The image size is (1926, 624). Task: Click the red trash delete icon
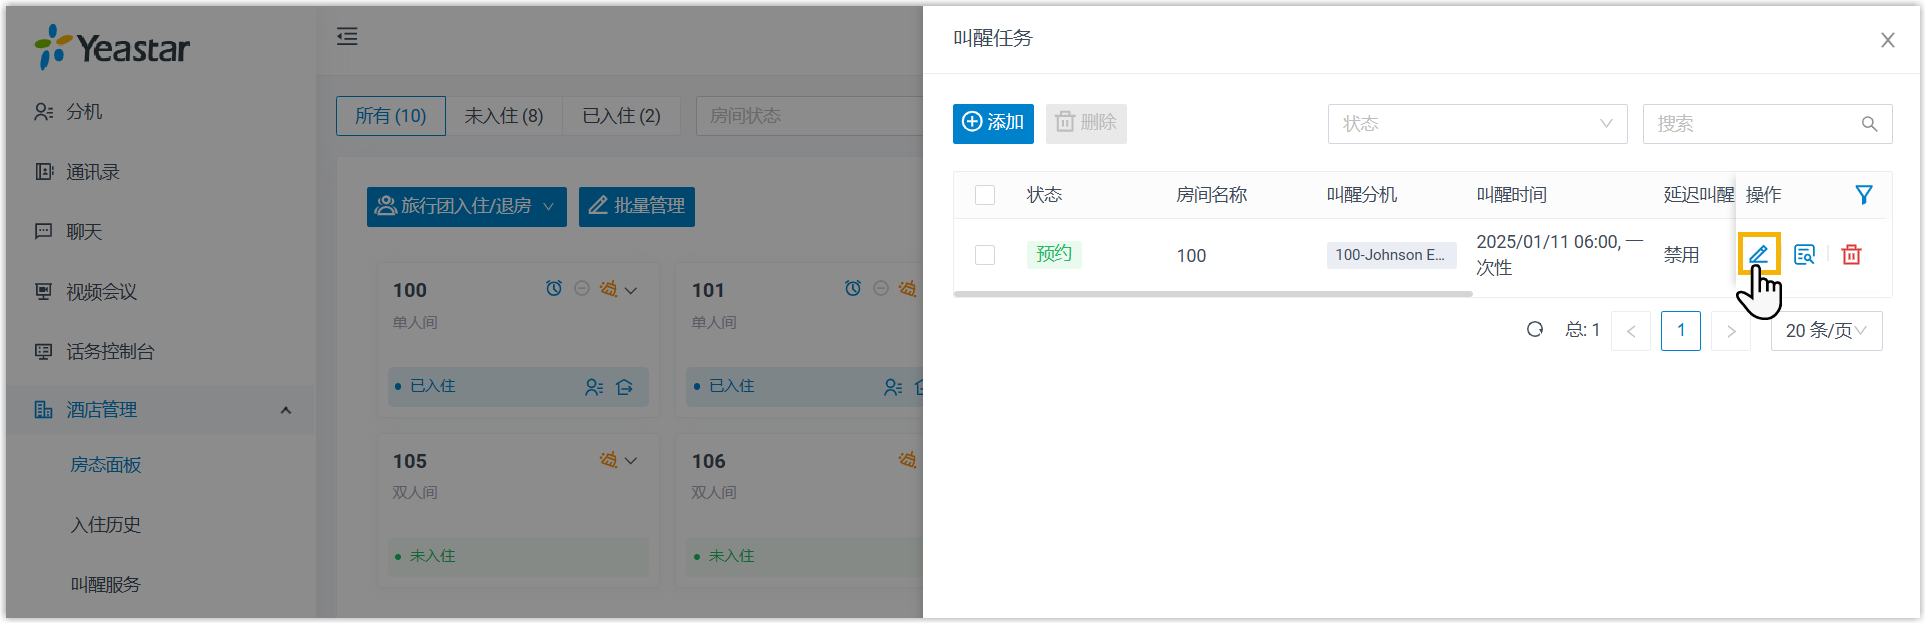(1851, 255)
